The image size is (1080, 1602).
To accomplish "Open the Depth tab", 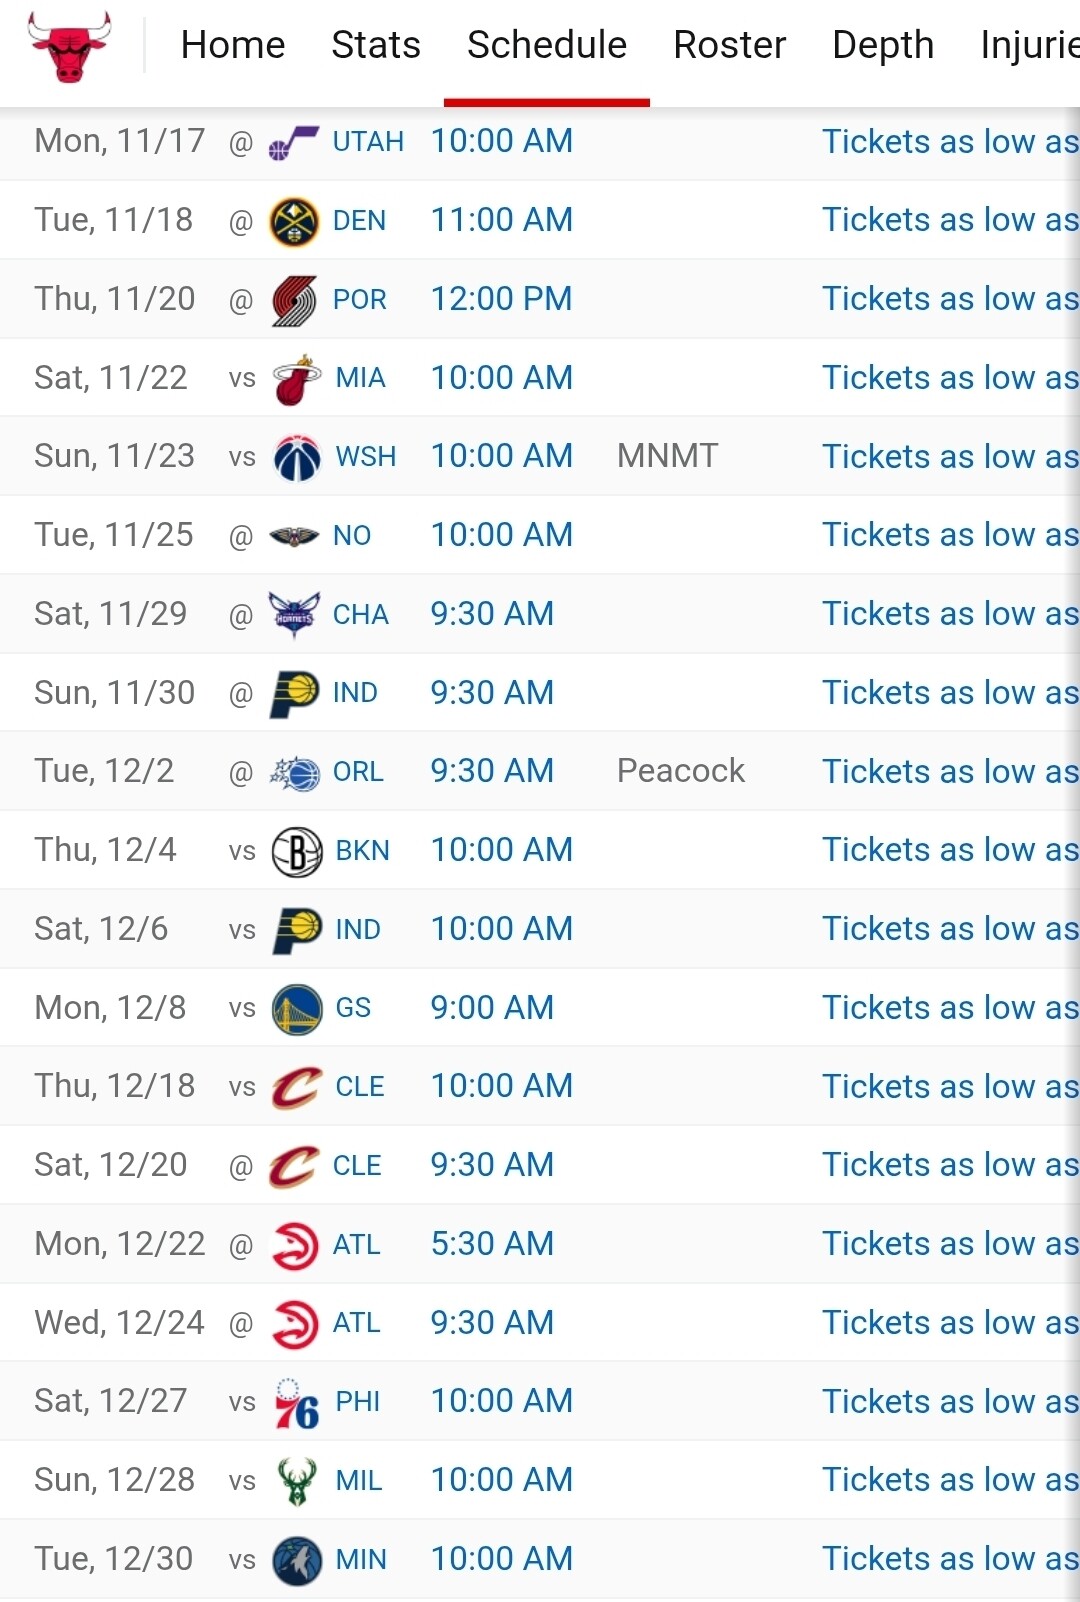I will click(x=883, y=45).
